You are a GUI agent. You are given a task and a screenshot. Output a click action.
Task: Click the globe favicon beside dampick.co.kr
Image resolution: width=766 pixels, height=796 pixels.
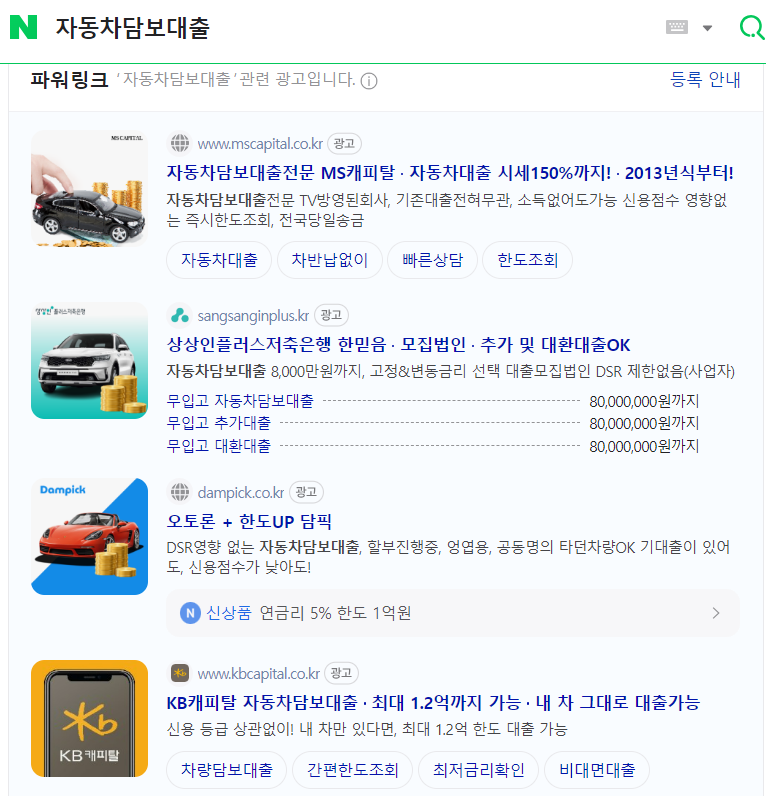[179, 492]
